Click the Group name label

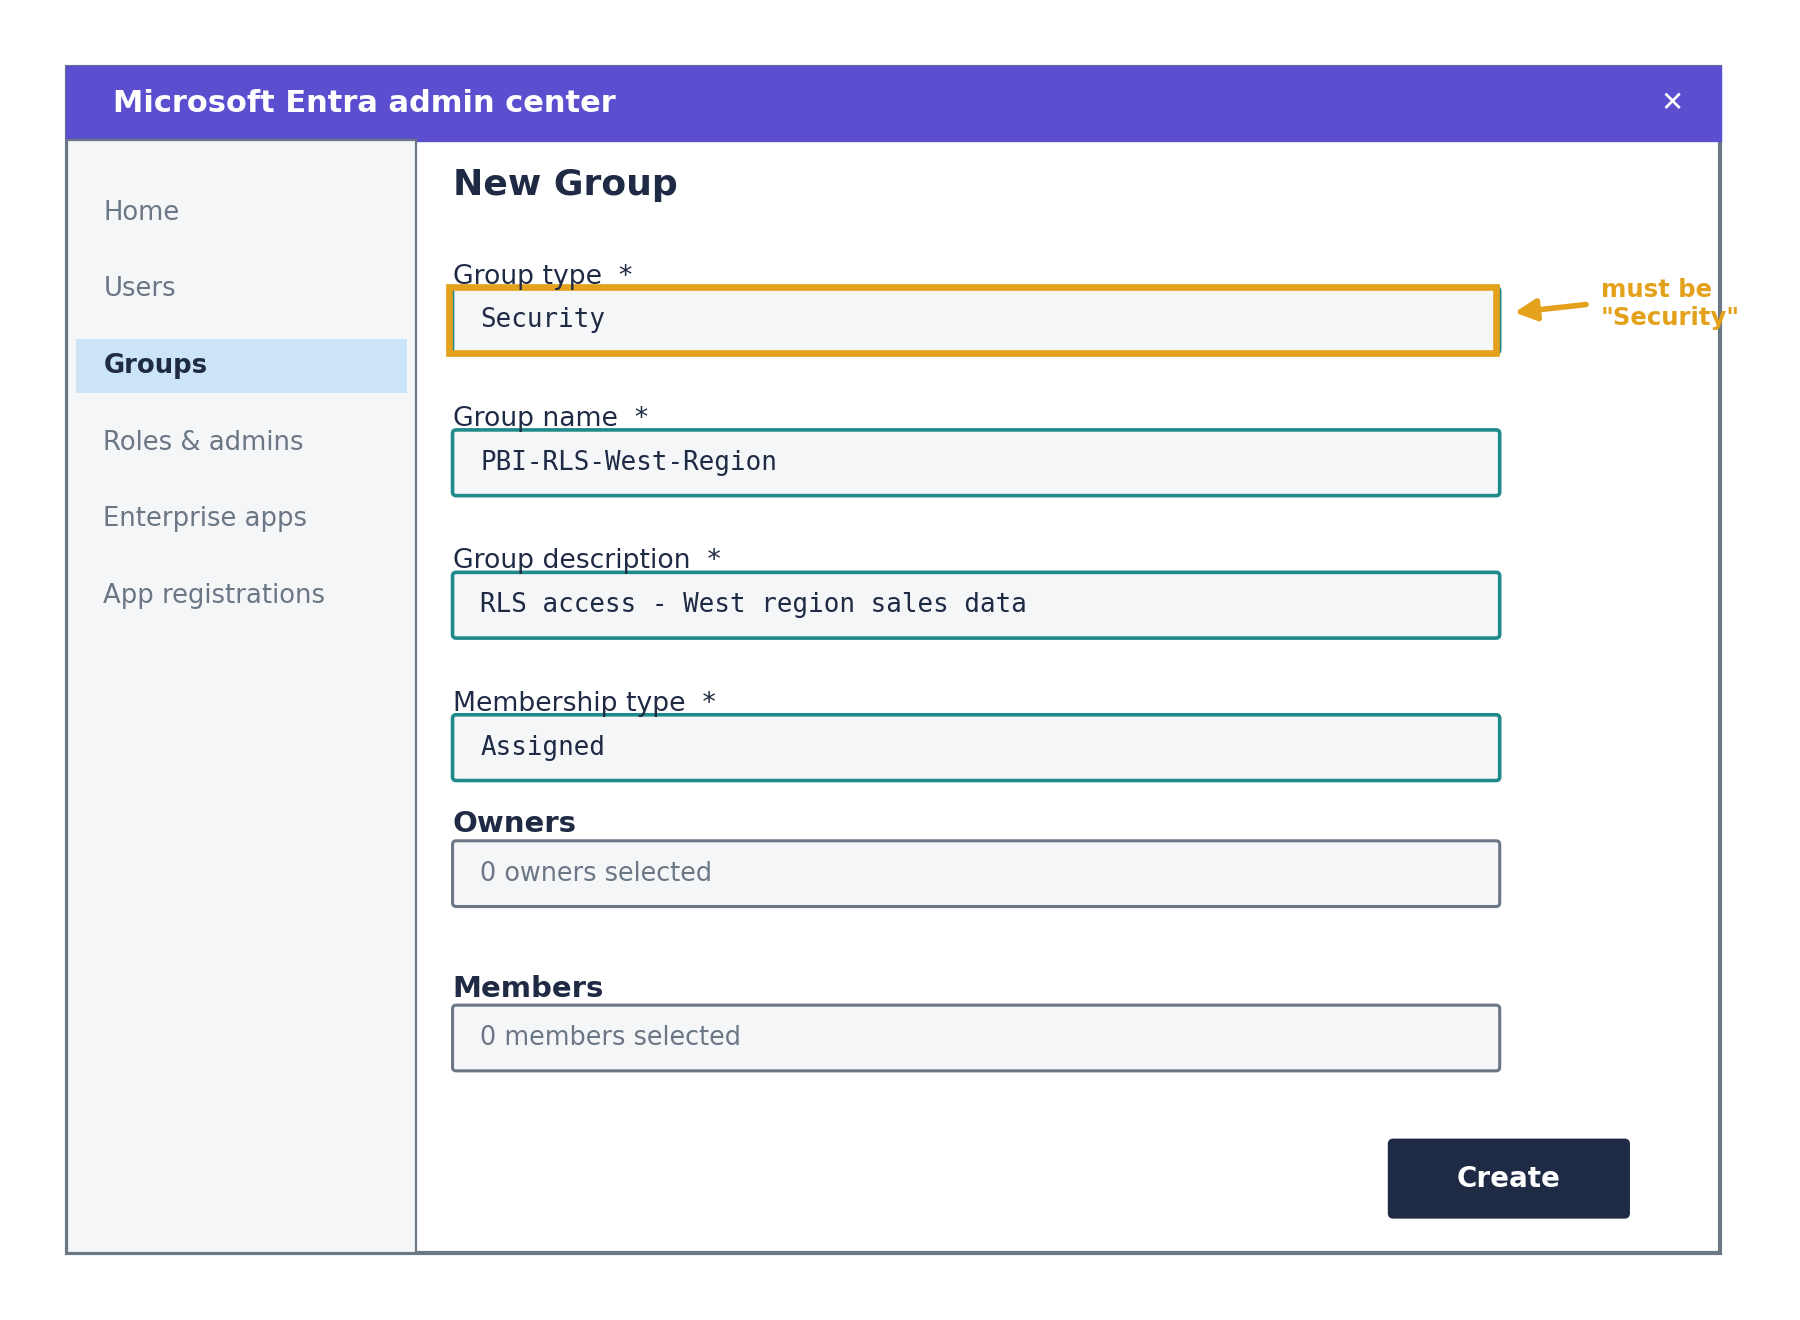point(550,417)
